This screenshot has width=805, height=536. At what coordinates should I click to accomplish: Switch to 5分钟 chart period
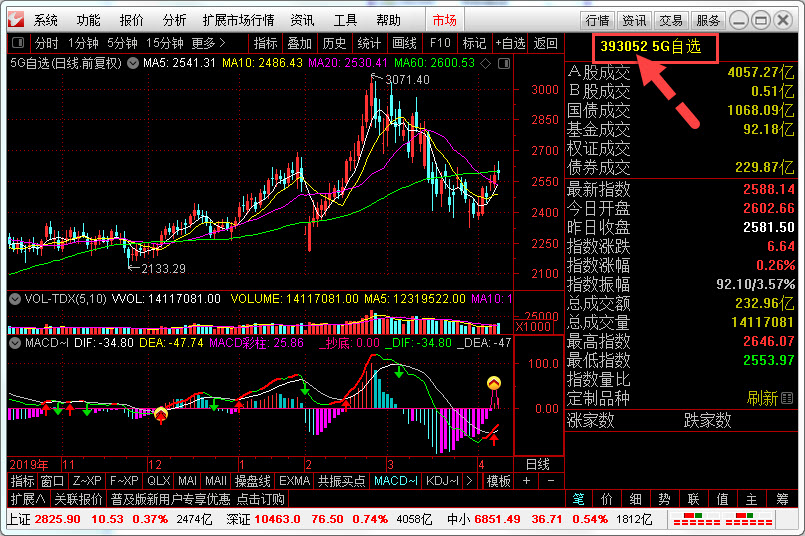click(x=122, y=43)
